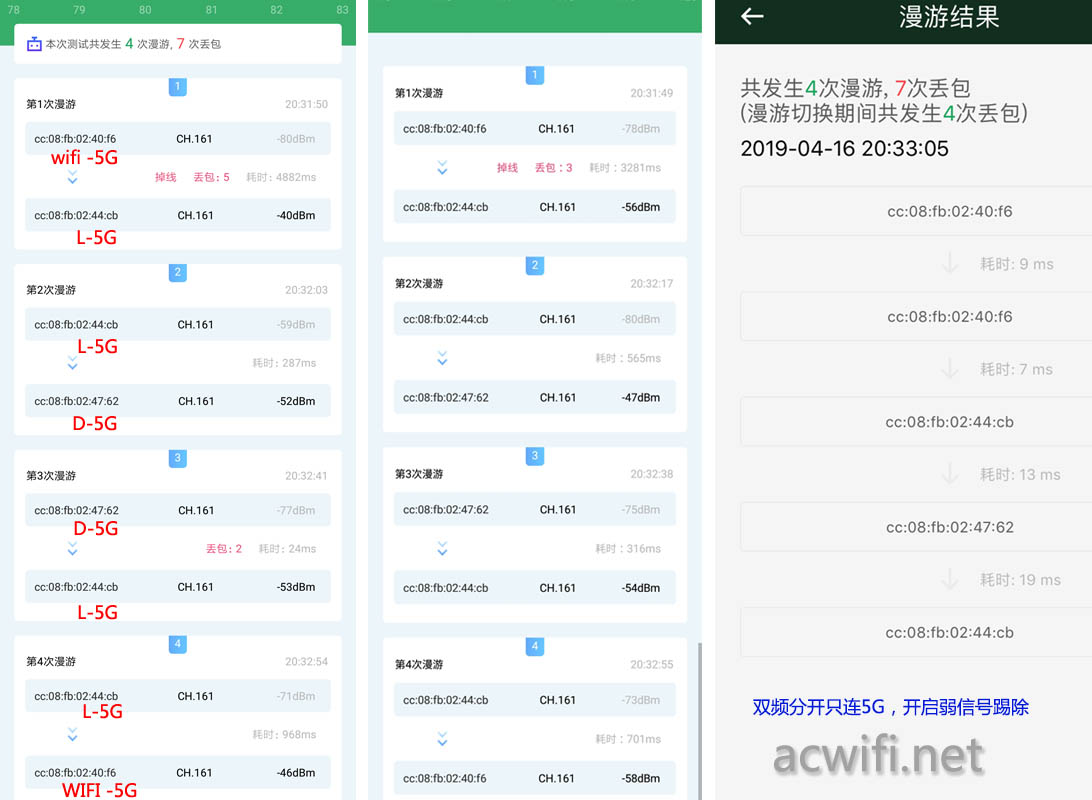Image resolution: width=1092 pixels, height=800 pixels.
Task: Click the 掉线 label beside 丢包: 5
Action: pyautogui.click(x=166, y=178)
